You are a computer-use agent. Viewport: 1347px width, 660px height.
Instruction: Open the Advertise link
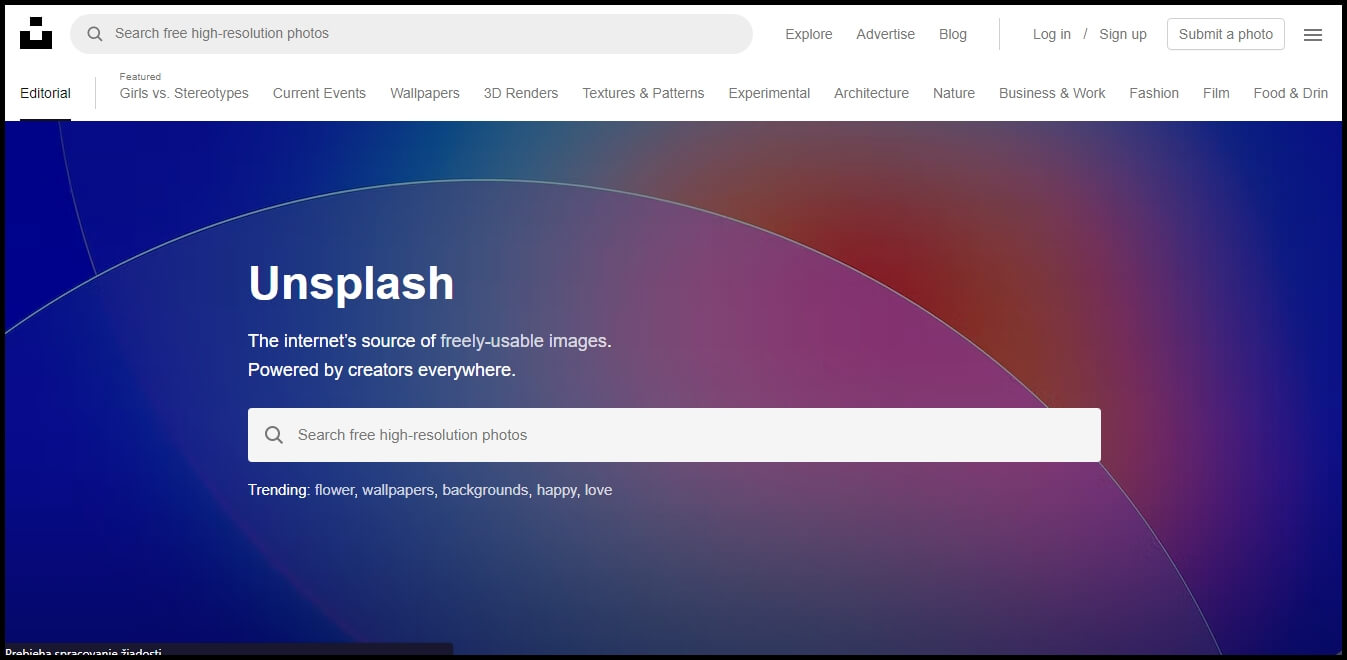click(885, 34)
